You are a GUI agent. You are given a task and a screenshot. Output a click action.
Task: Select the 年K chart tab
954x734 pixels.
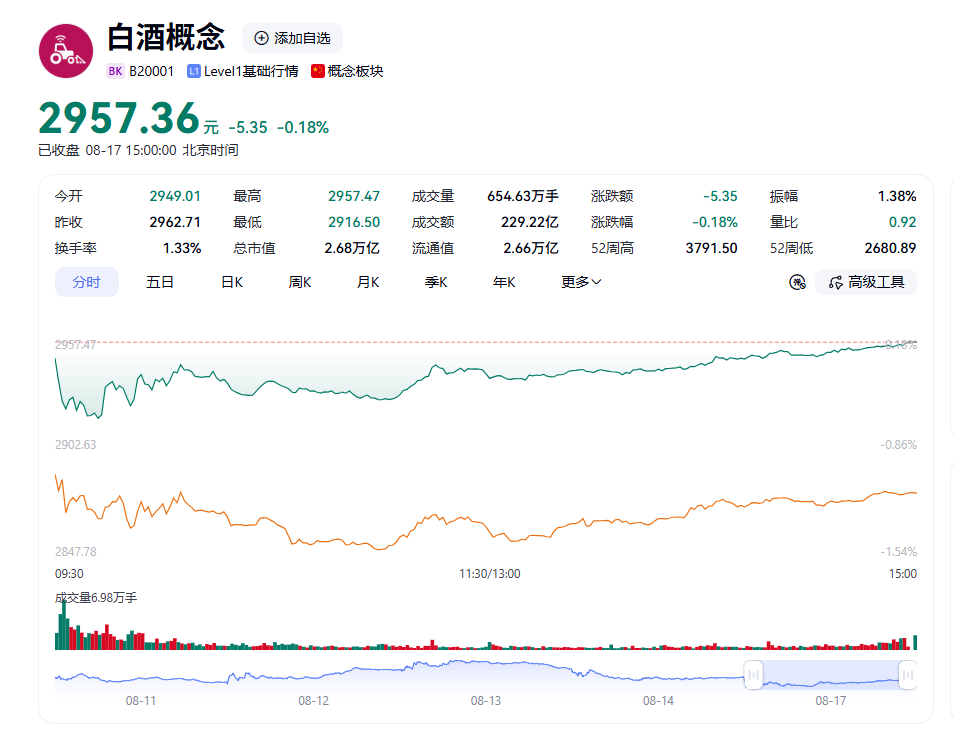(x=504, y=282)
